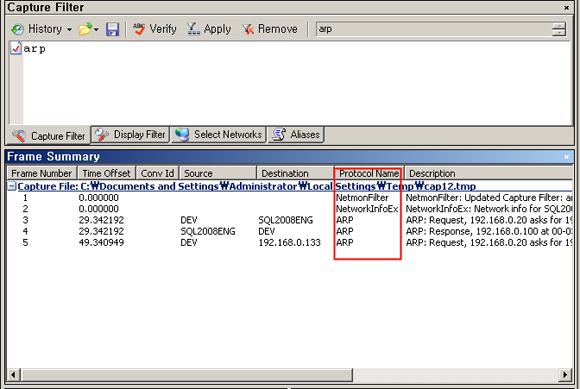Viewport: 580px width, 389px height.
Task: Select frame 4 ARP Response row
Action: point(290,231)
